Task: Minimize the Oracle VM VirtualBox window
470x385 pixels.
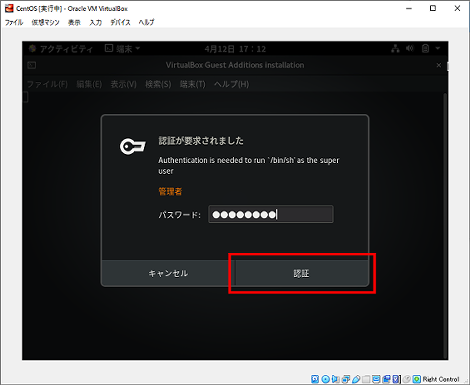Action: click(409, 8)
